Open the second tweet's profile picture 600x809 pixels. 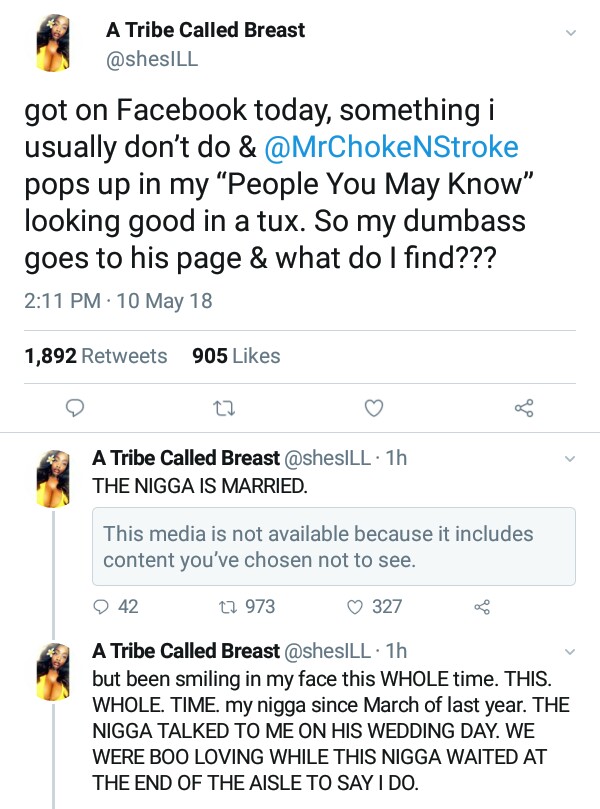coord(52,477)
